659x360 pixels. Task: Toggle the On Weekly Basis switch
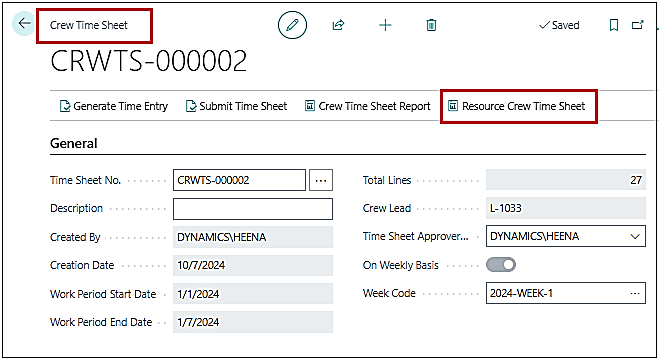(x=501, y=265)
